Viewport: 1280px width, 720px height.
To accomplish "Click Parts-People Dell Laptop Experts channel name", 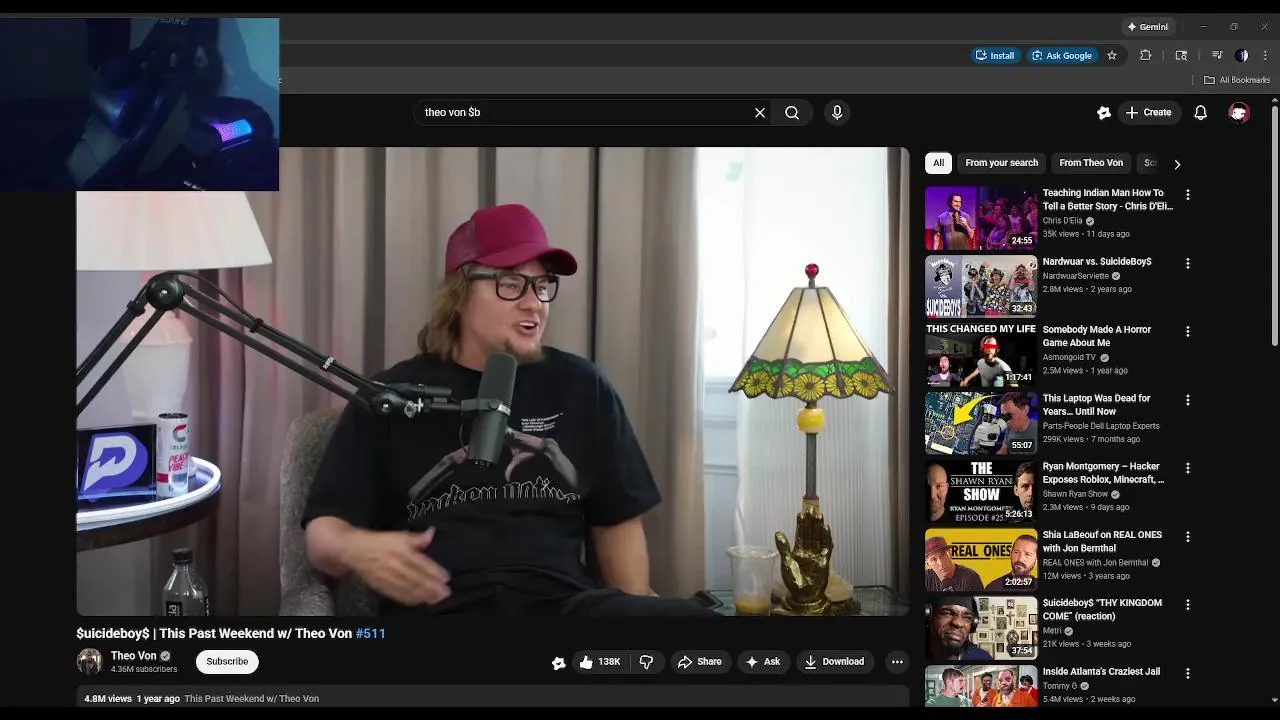I will pyautogui.click(x=1101, y=426).
